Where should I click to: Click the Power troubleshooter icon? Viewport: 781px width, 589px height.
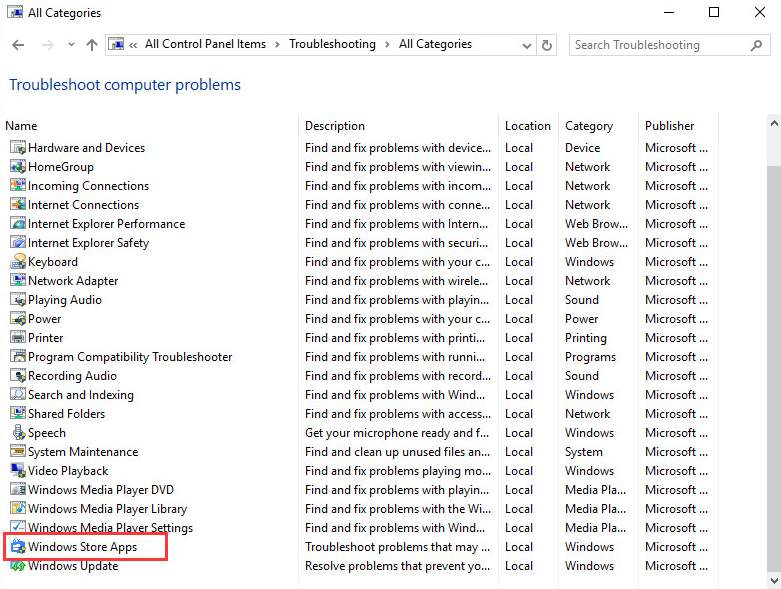[18, 319]
